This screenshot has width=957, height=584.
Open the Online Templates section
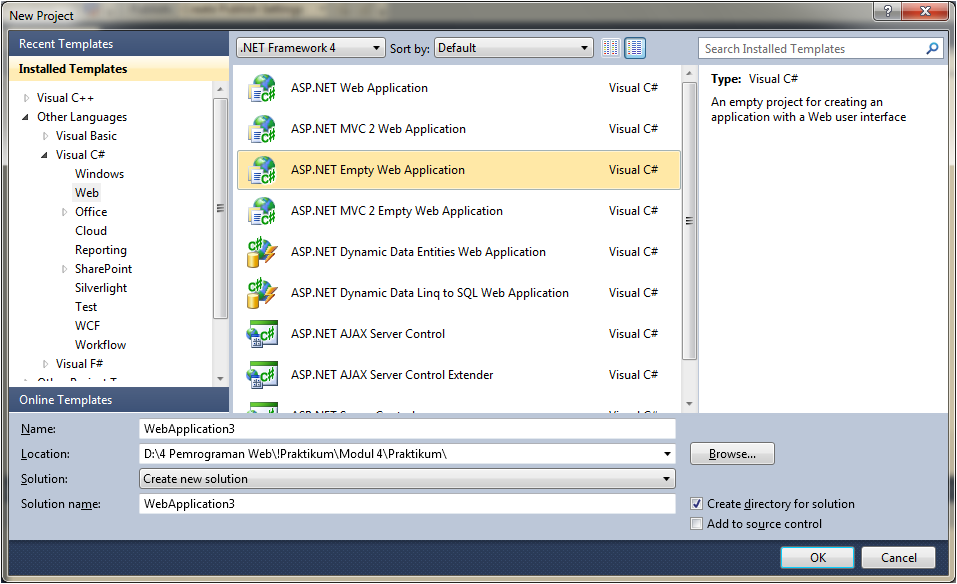click(119, 400)
